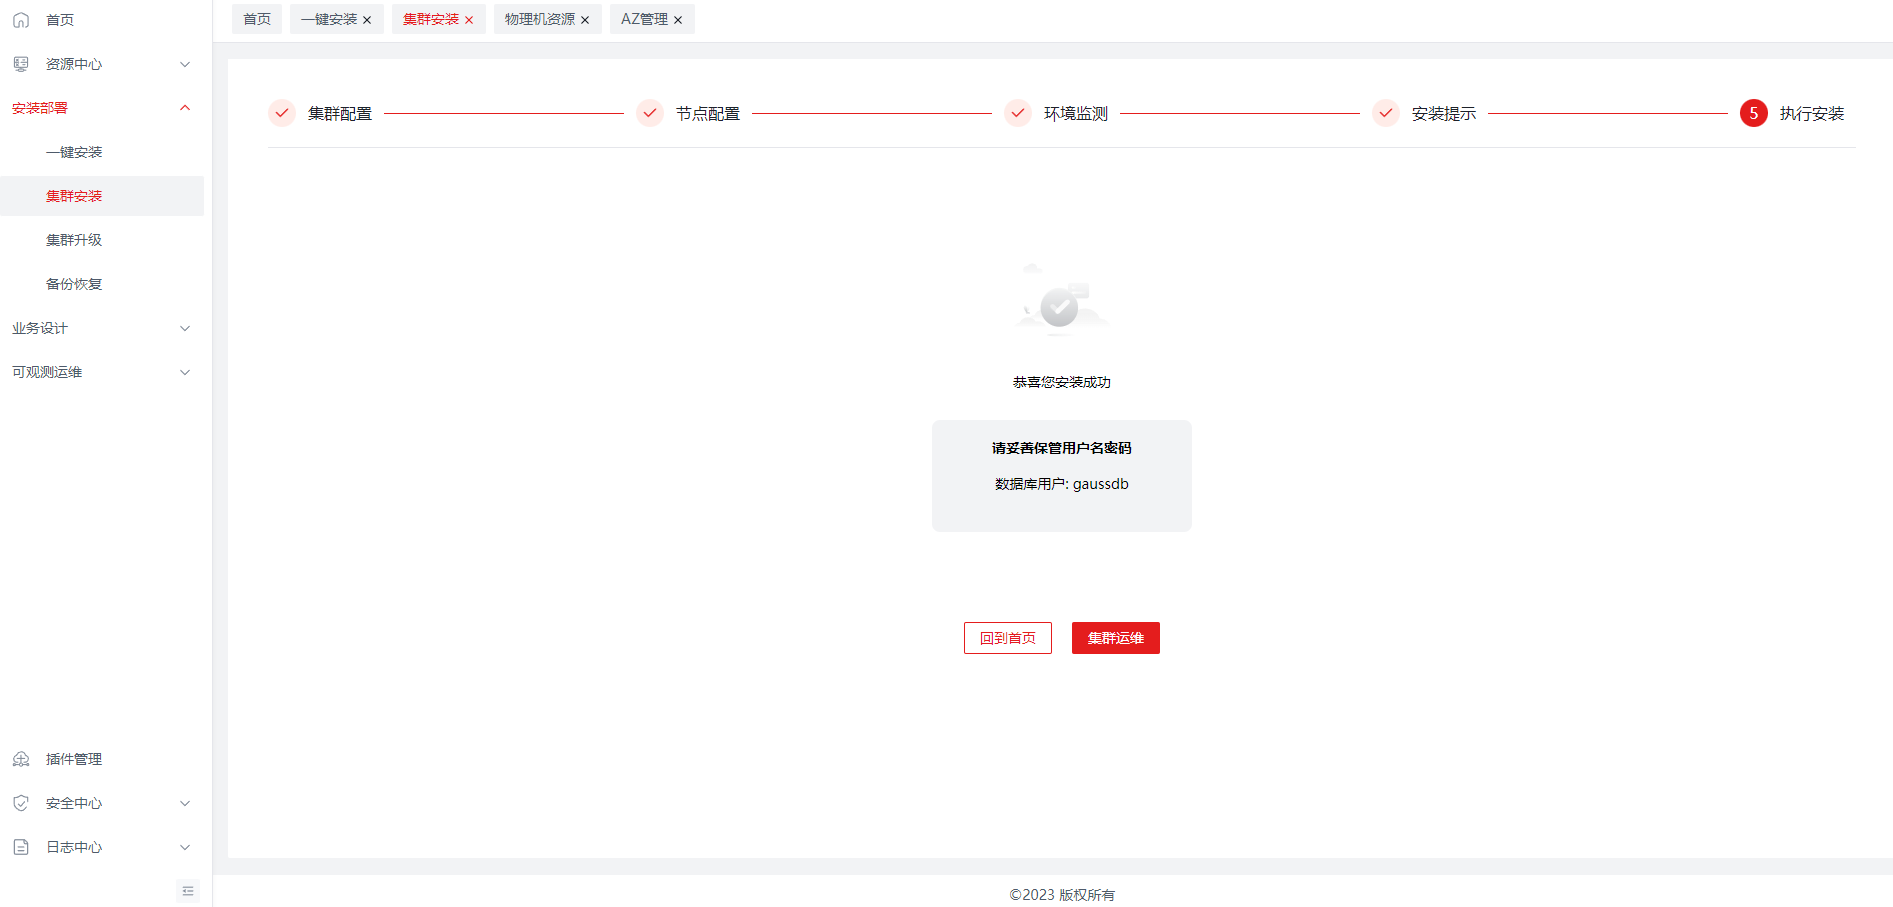1893x907 pixels.
Task: Expand the 业务设计 menu chevron
Action: coord(185,328)
